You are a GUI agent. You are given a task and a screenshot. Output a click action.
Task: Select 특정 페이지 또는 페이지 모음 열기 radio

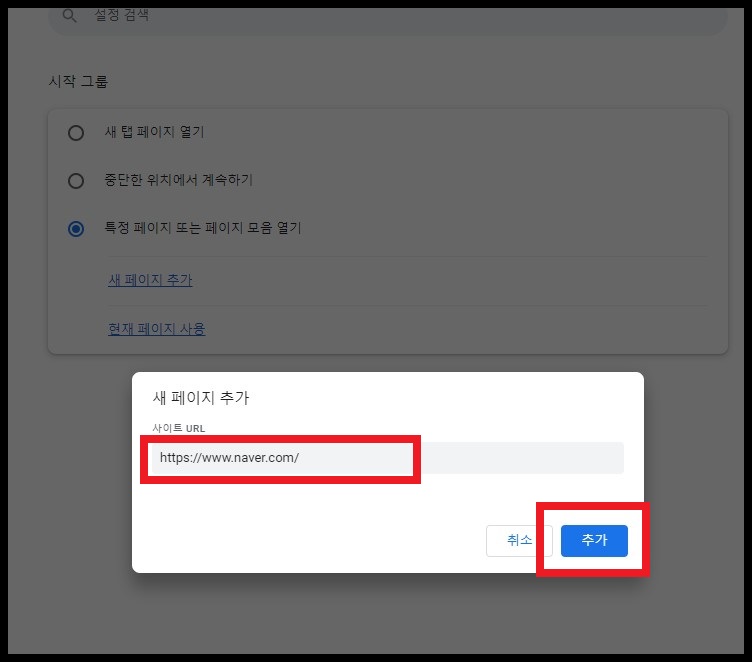(76, 229)
